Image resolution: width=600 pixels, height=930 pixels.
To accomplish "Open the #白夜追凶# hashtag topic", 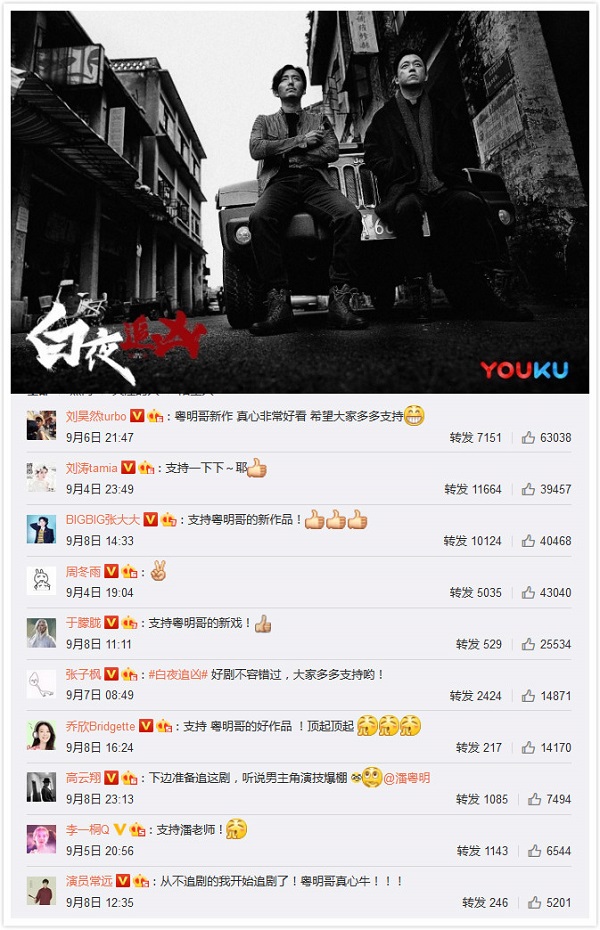I will coord(177,674).
